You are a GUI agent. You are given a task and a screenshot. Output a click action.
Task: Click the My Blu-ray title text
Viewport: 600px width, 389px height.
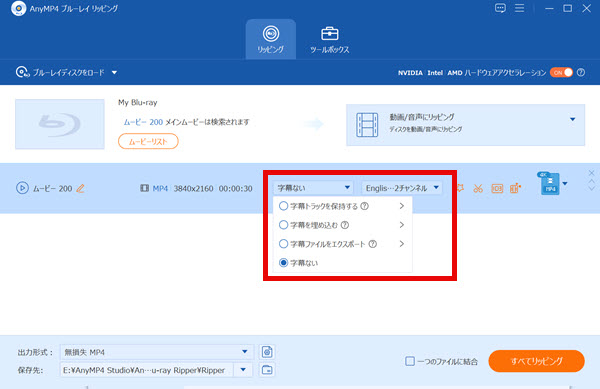[138, 103]
